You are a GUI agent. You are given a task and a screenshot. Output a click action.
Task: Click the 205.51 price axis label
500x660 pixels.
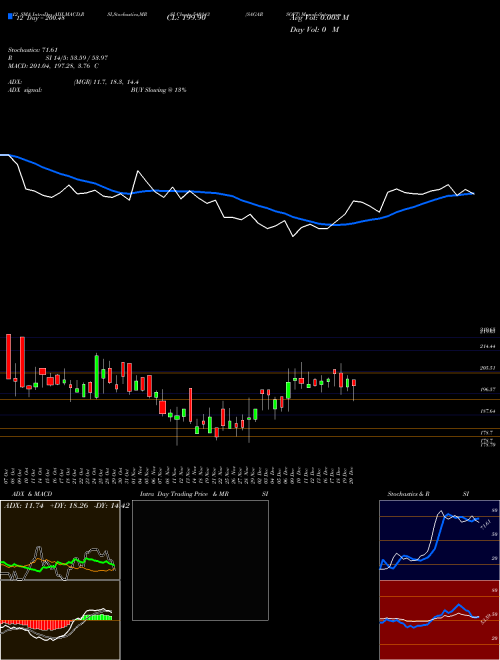click(489, 368)
